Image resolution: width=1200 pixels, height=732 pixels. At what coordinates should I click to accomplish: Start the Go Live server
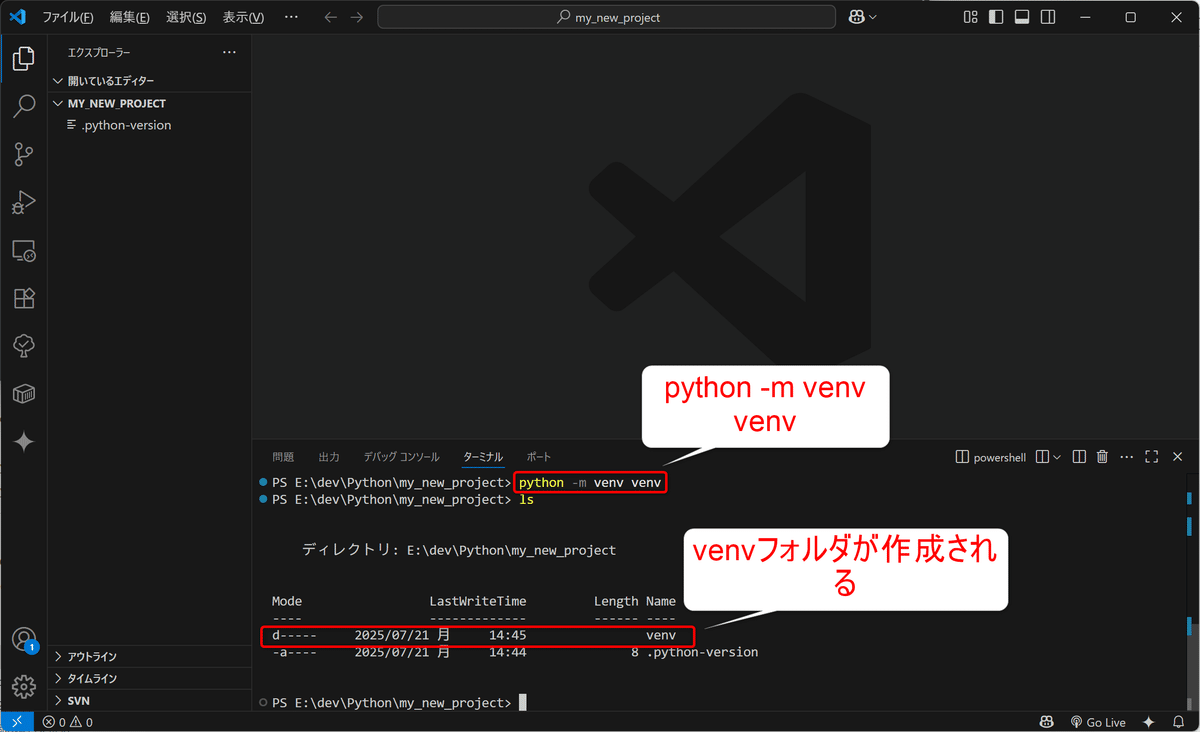point(1098,721)
